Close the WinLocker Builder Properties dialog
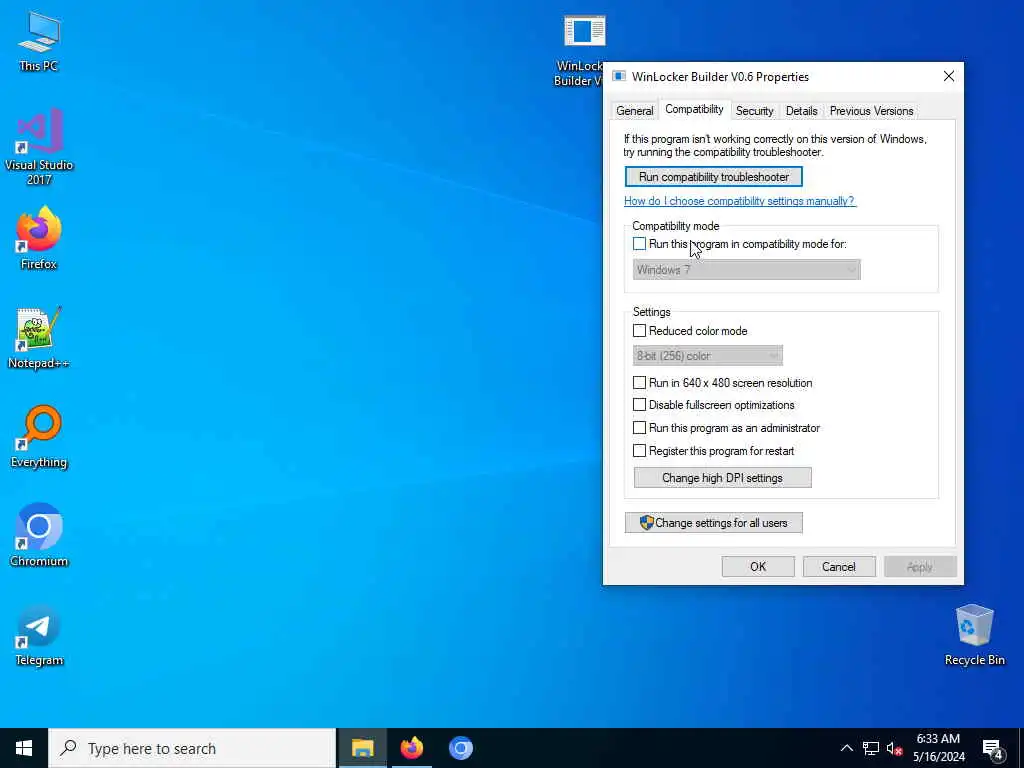The height and width of the screenshot is (768, 1024). click(x=949, y=76)
